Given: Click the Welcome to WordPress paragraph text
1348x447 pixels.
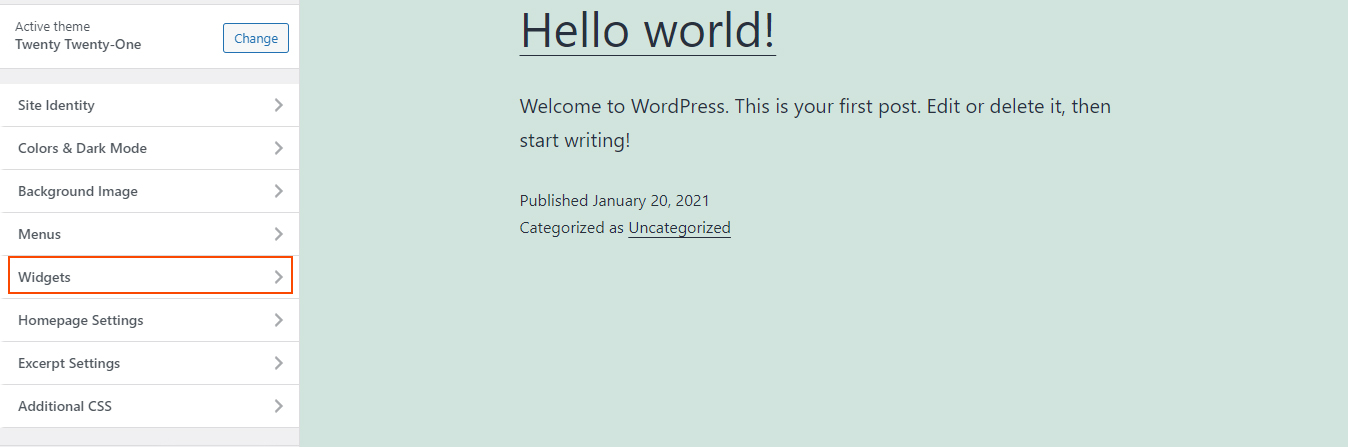Looking at the screenshot, I should point(815,123).
